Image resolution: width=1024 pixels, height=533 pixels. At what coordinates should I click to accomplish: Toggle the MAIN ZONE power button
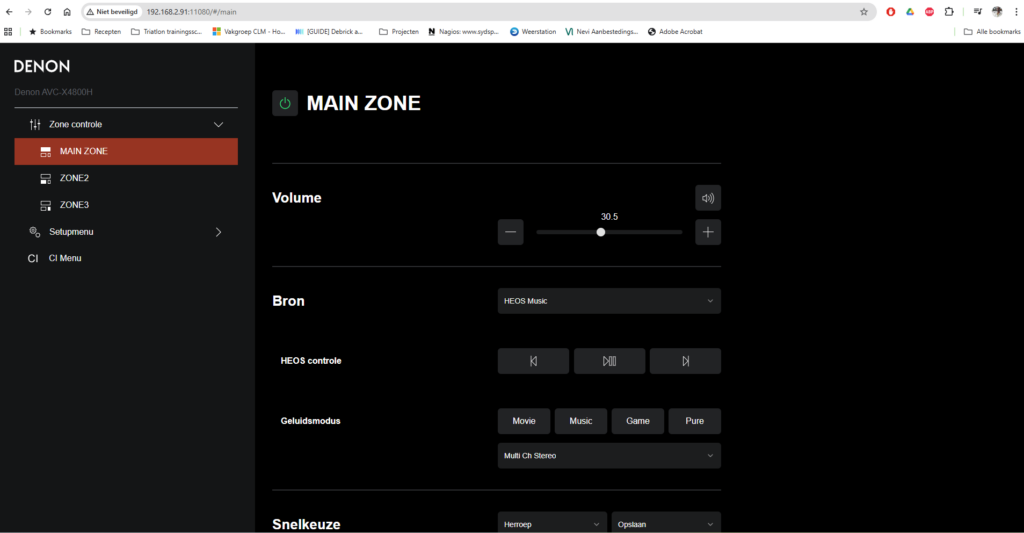click(x=285, y=103)
